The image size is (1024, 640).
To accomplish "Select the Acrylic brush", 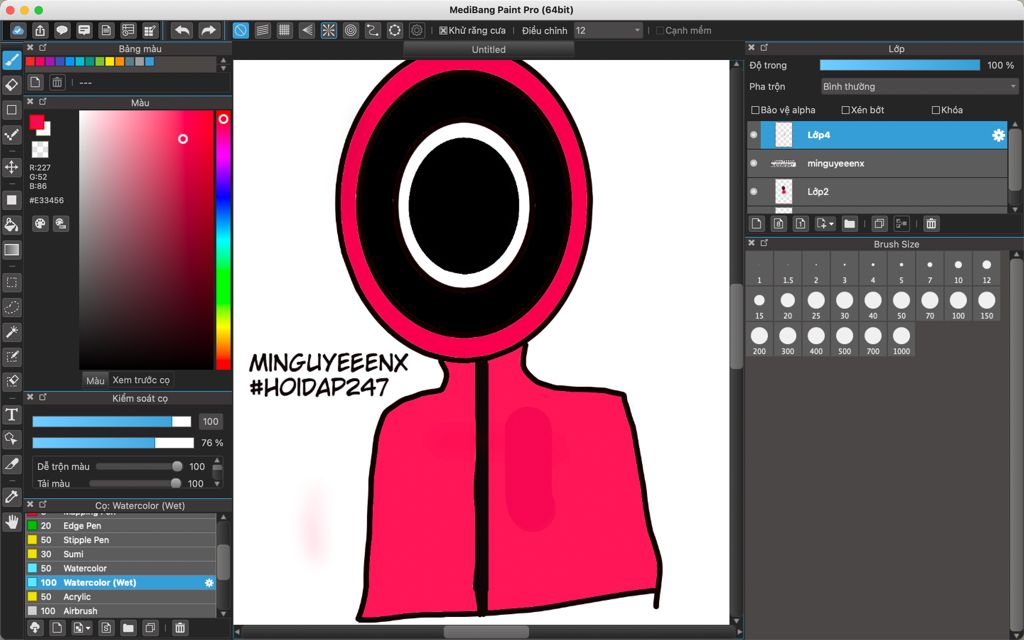I will coord(121,597).
